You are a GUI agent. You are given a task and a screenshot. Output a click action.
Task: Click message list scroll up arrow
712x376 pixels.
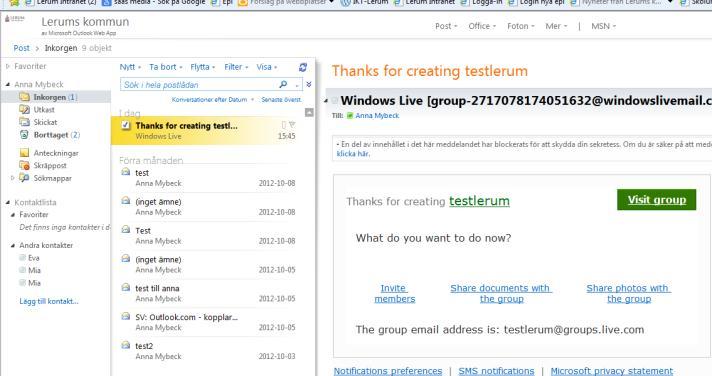(309, 112)
